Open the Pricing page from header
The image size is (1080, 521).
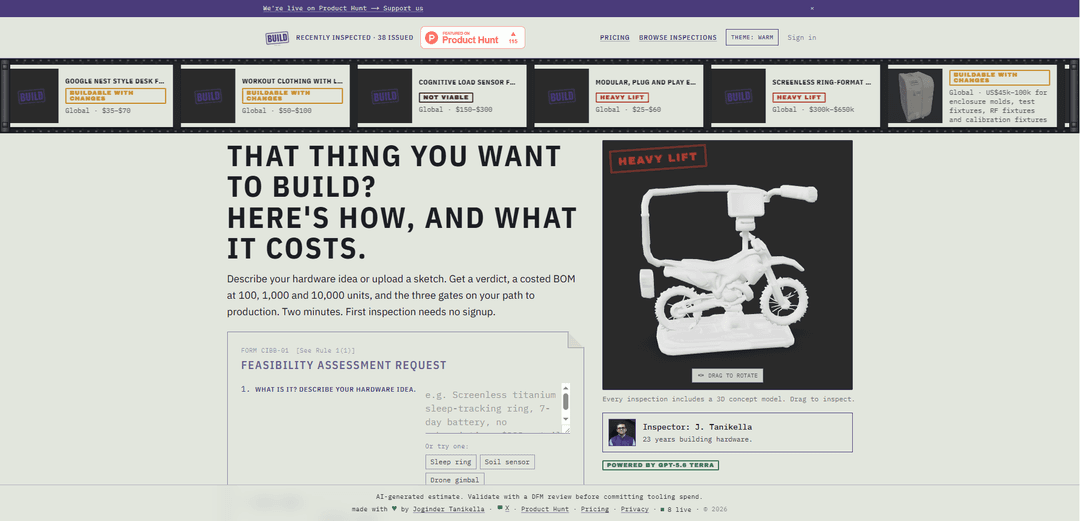coord(614,38)
